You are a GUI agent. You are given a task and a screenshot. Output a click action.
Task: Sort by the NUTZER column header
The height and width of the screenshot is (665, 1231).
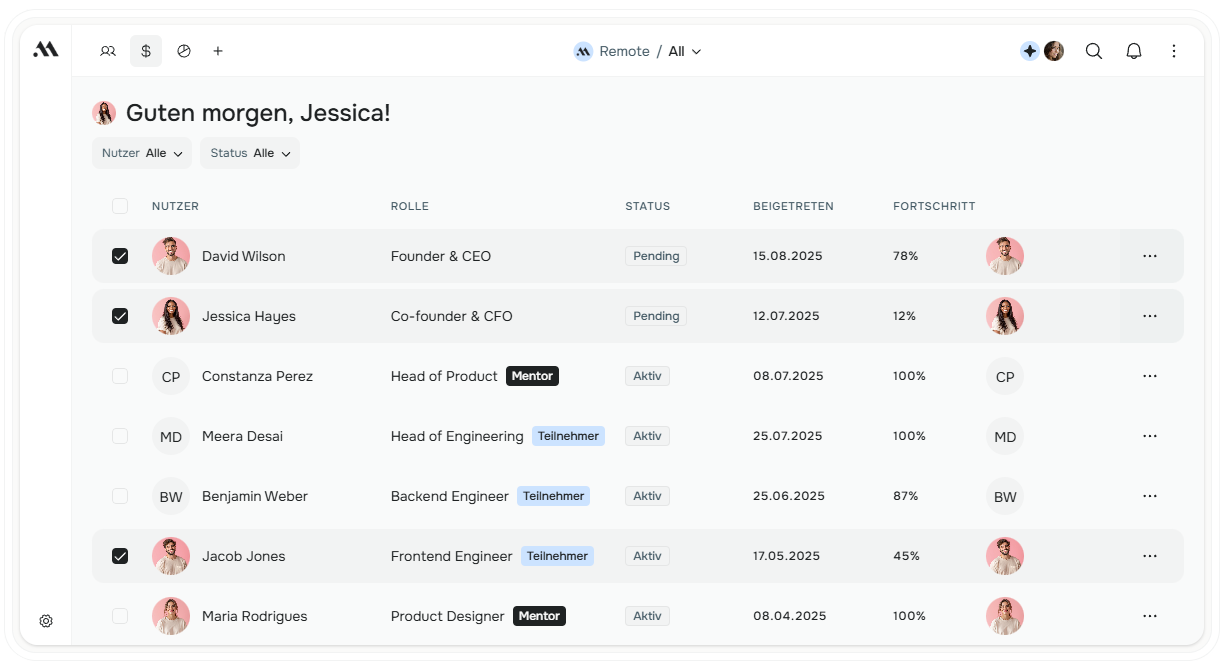tap(175, 206)
